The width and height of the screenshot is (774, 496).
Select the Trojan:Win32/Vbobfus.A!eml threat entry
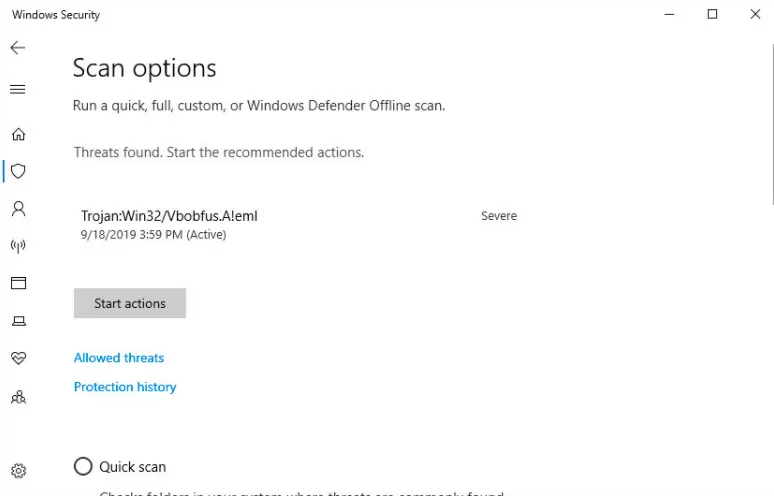click(x=169, y=216)
